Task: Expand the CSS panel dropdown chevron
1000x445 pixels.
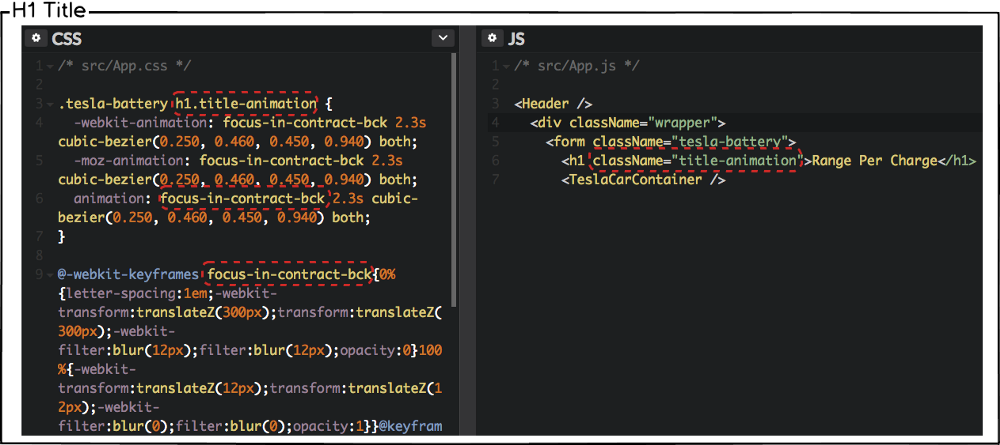Action: [442, 38]
